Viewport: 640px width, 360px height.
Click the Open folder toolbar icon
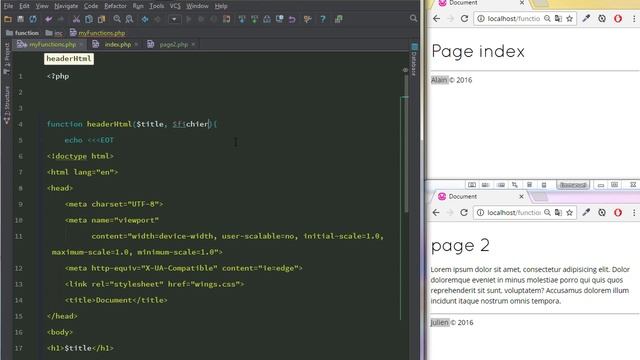tap(8, 19)
